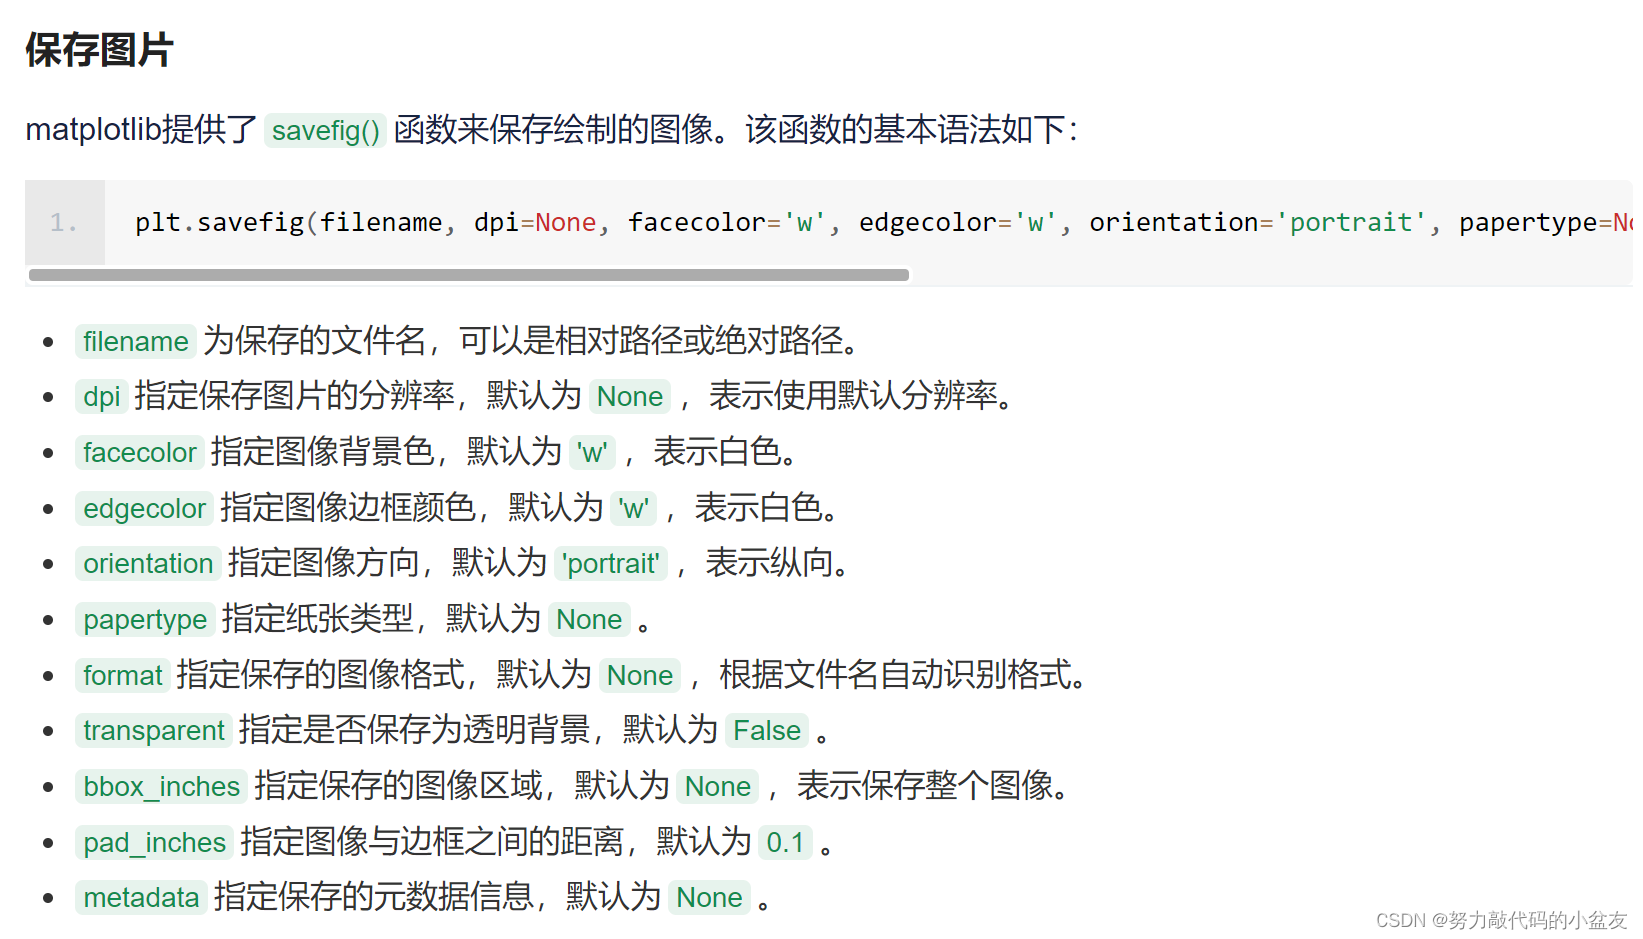Viewport: 1643px width, 939px height.
Task: Select the facecolor parameter tag
Action: (x=139, y=452)
